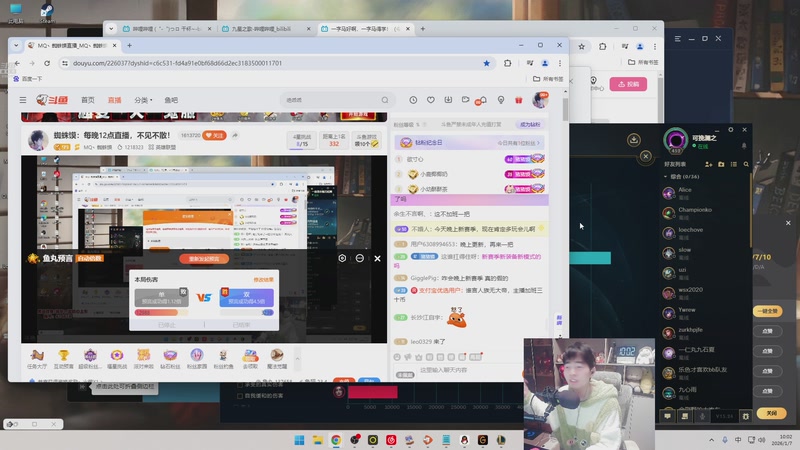Click the Douyu page vertical scrollbar
The height and width of the screenshot is (450, 800).
pyautogui.click(x=565, y=110)
